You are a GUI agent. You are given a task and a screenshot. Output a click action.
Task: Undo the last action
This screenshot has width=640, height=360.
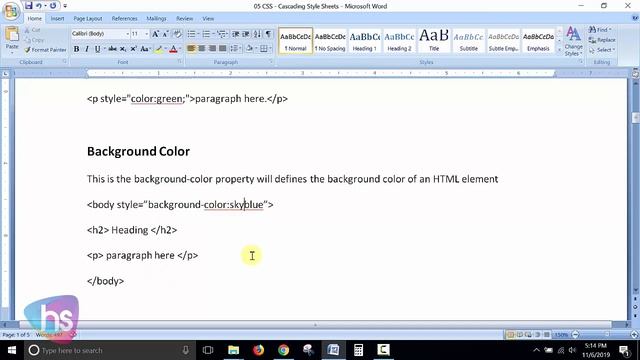tap(39, 6)
